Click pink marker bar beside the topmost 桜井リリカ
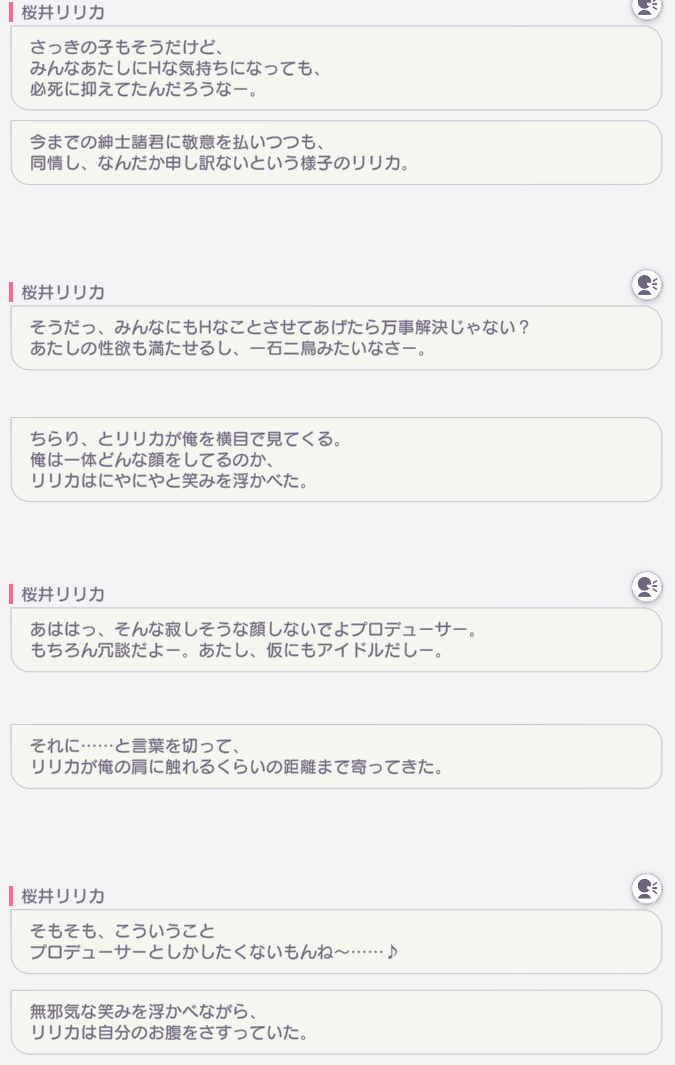The width and height of the screenshot is (675, 1065). 12,12
